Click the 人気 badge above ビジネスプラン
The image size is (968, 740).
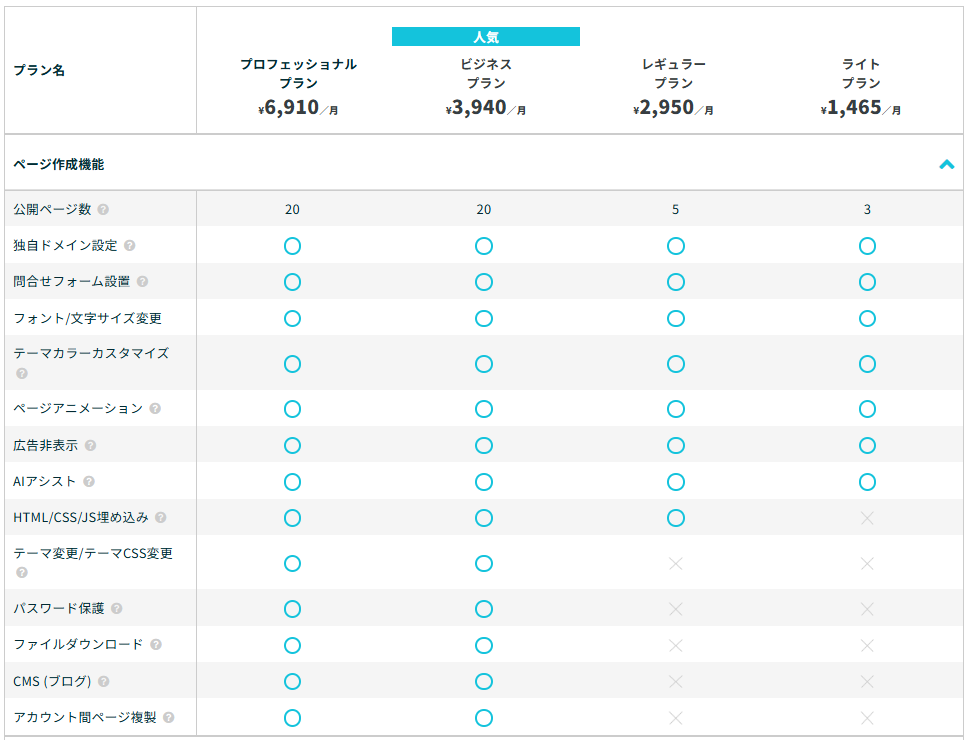(486, 37)
